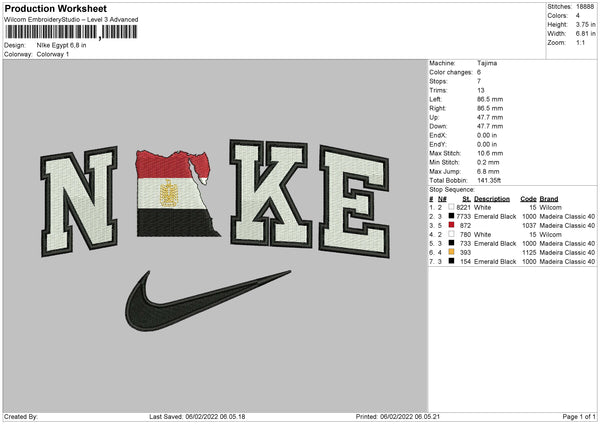The width and height of the screenshot is (600, 424).
Task: Click the 'Page 1 of 1' footer text
Action: (579, 416)
